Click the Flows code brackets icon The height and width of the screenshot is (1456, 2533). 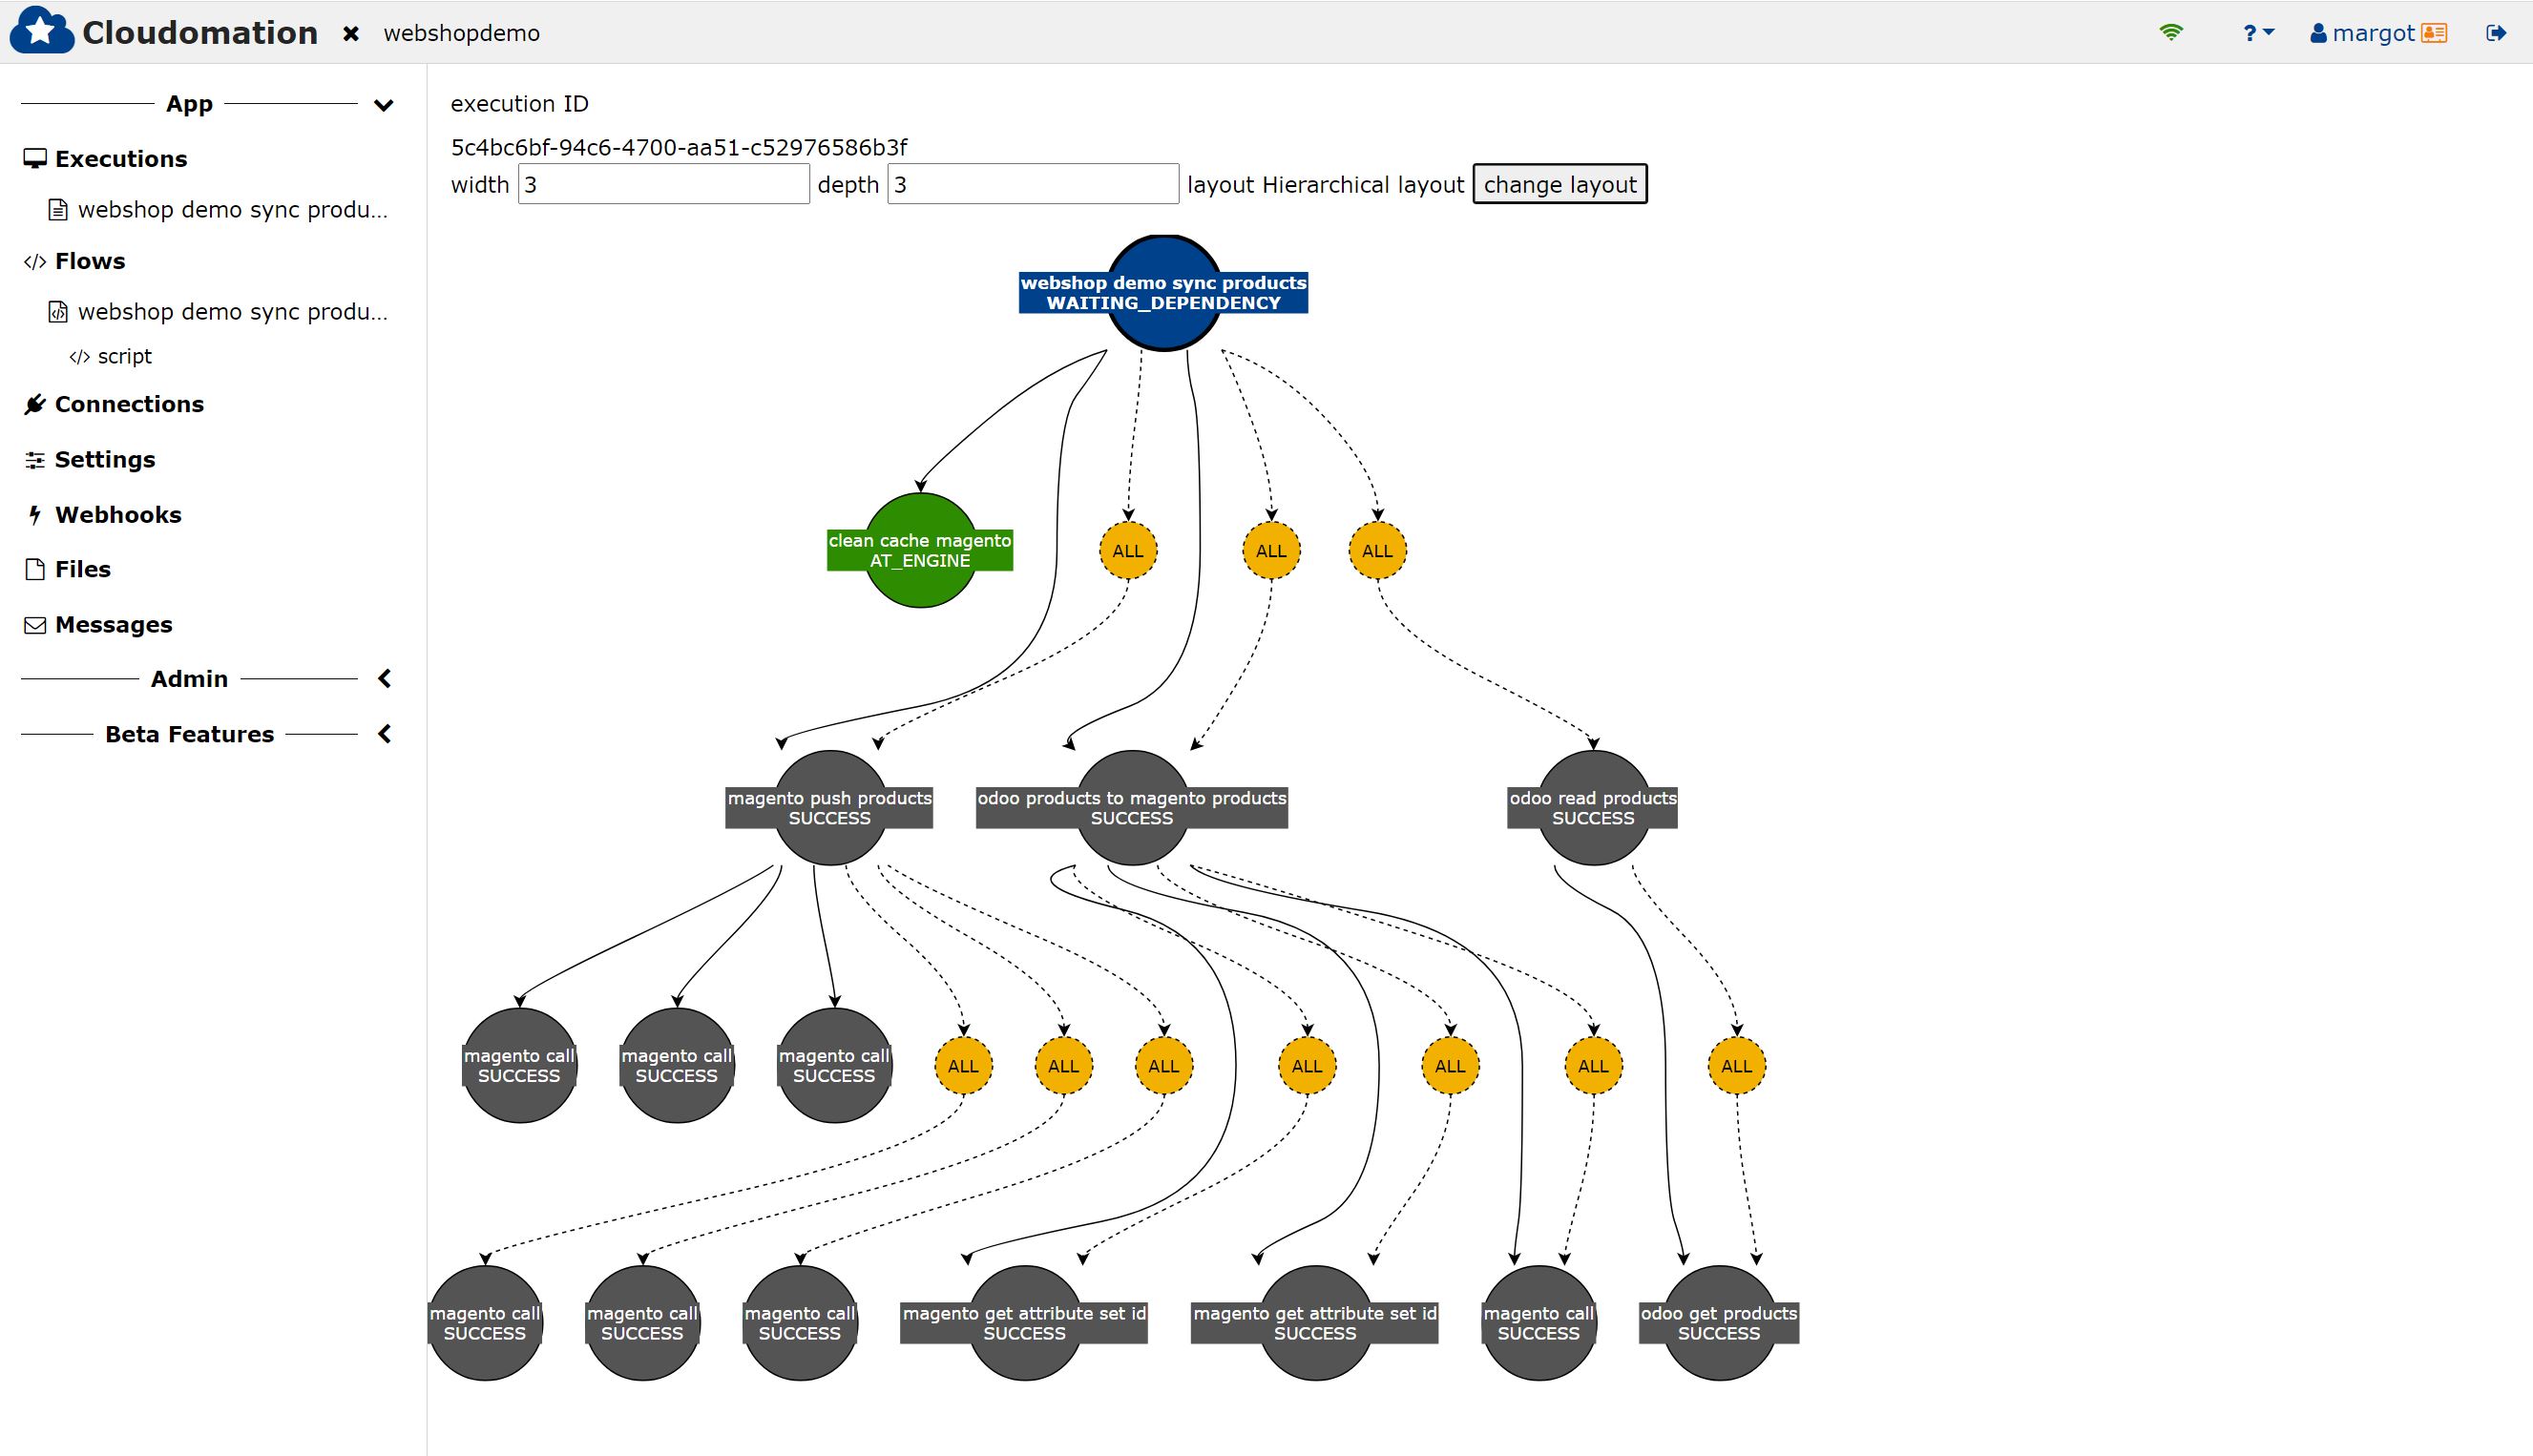(x=35, y=262)
